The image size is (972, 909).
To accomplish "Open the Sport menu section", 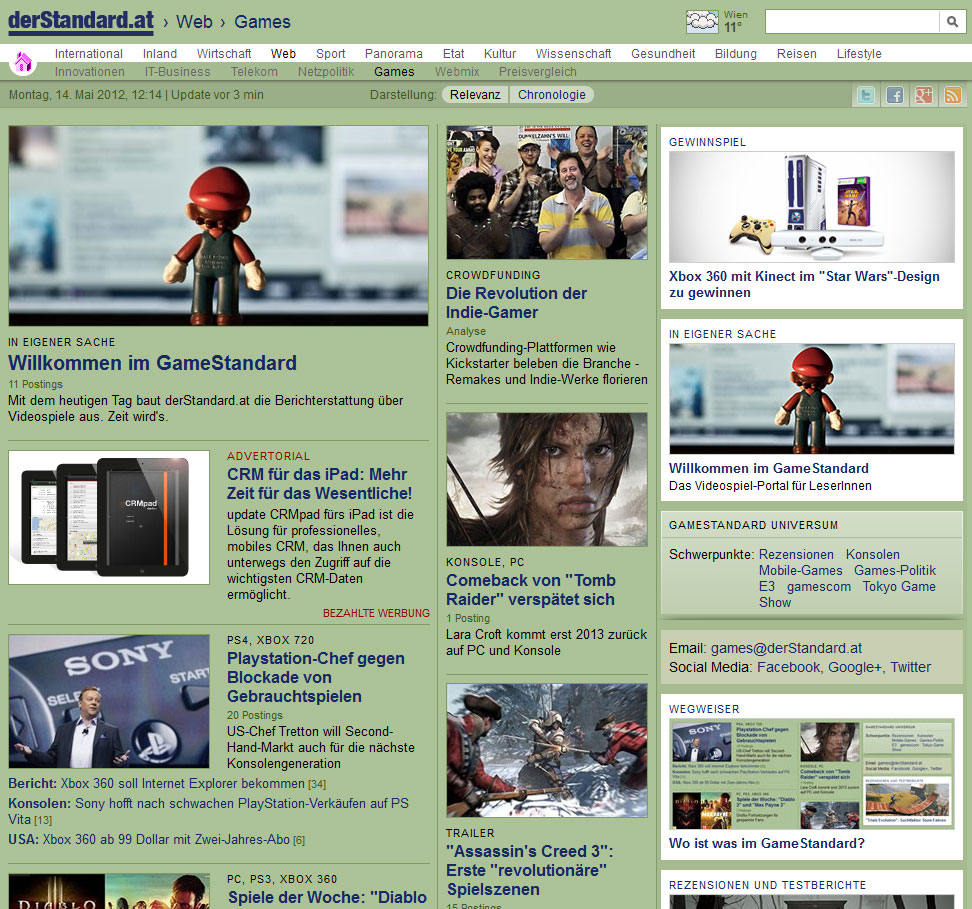I will 330,54.
